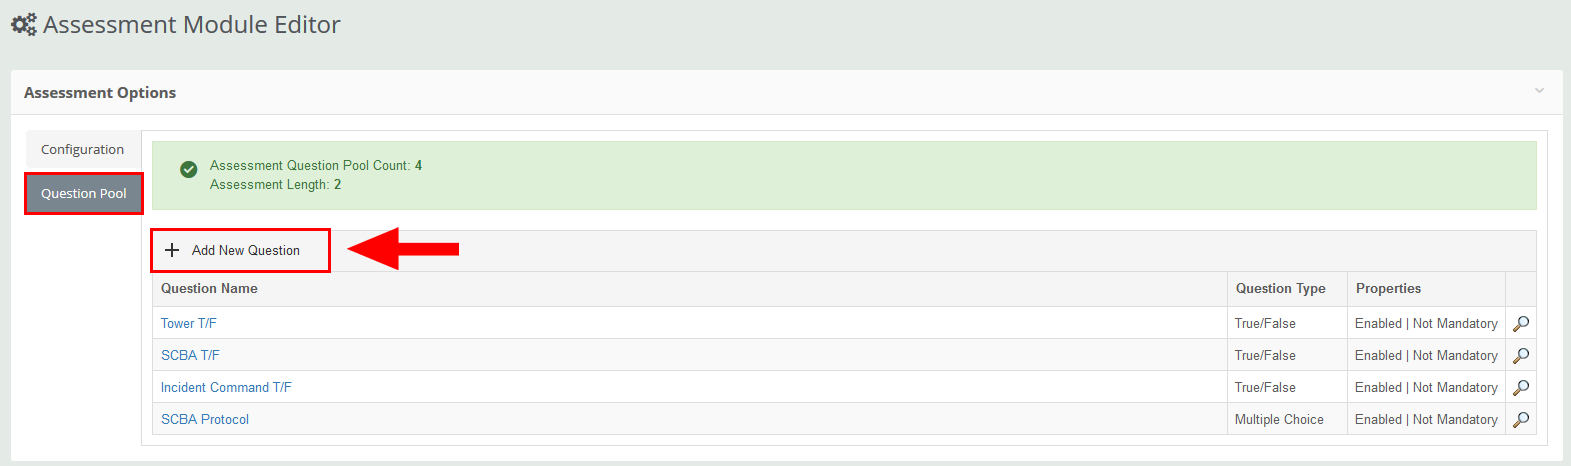
Task: Click the gears icon beside Assessment Module Editor
Action: [x=23, y=25]
